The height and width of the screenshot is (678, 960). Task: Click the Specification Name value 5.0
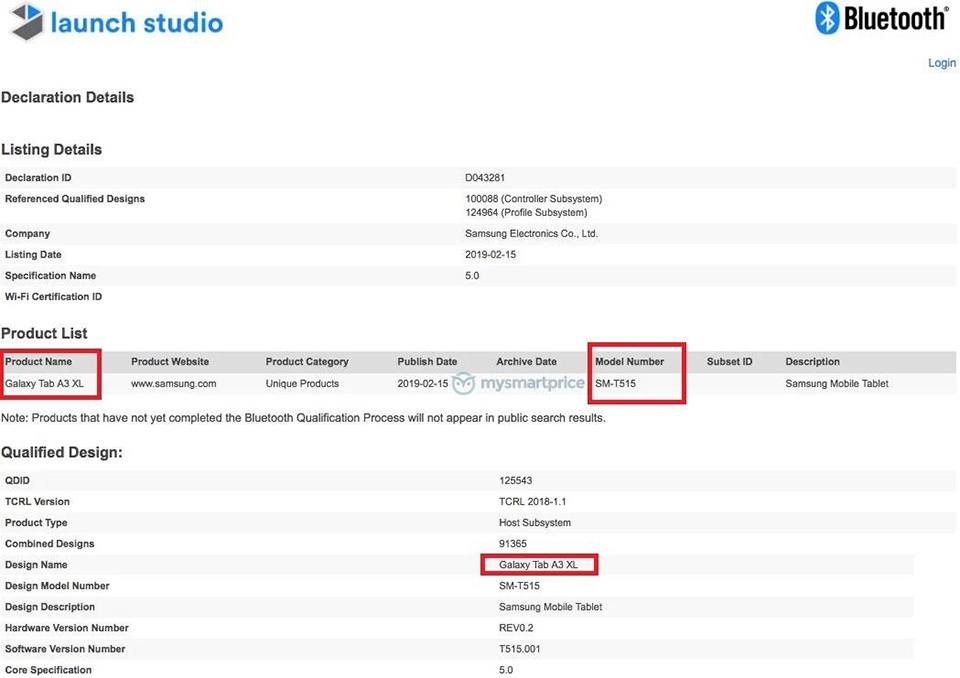(472, 276)
